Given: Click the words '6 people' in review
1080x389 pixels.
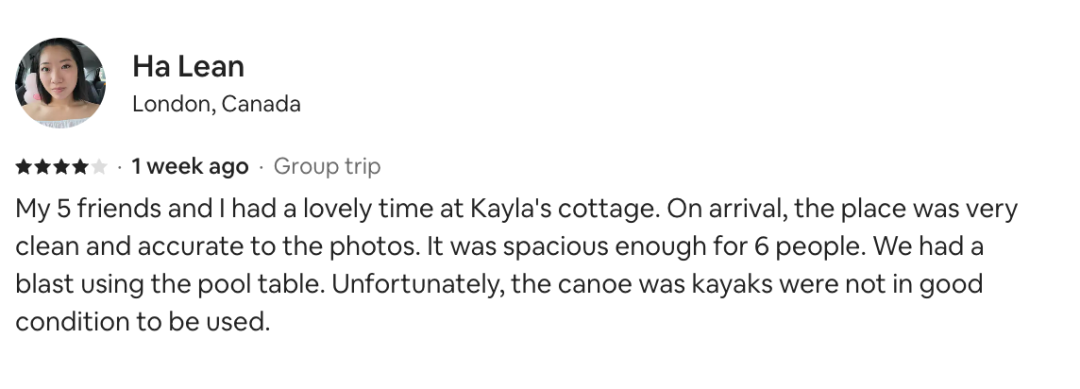Looking at the screenshot, I should coord(809,246).
